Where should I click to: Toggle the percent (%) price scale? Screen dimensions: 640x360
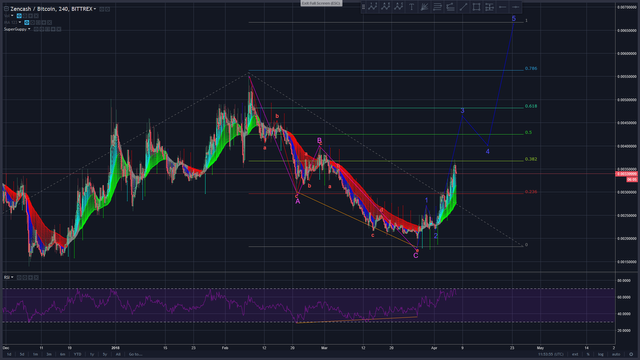(x=588, y=354)
